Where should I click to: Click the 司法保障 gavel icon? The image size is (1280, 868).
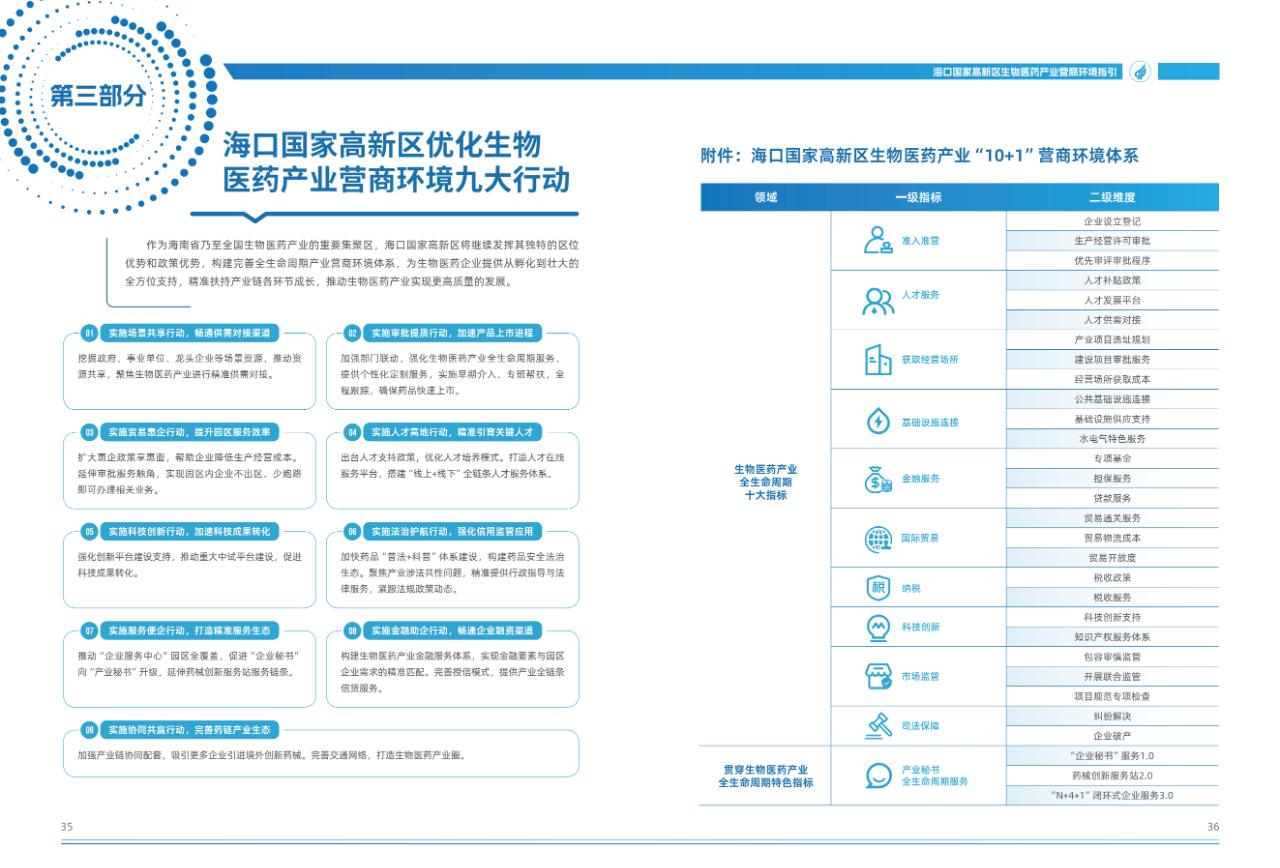tap(878, 725)
